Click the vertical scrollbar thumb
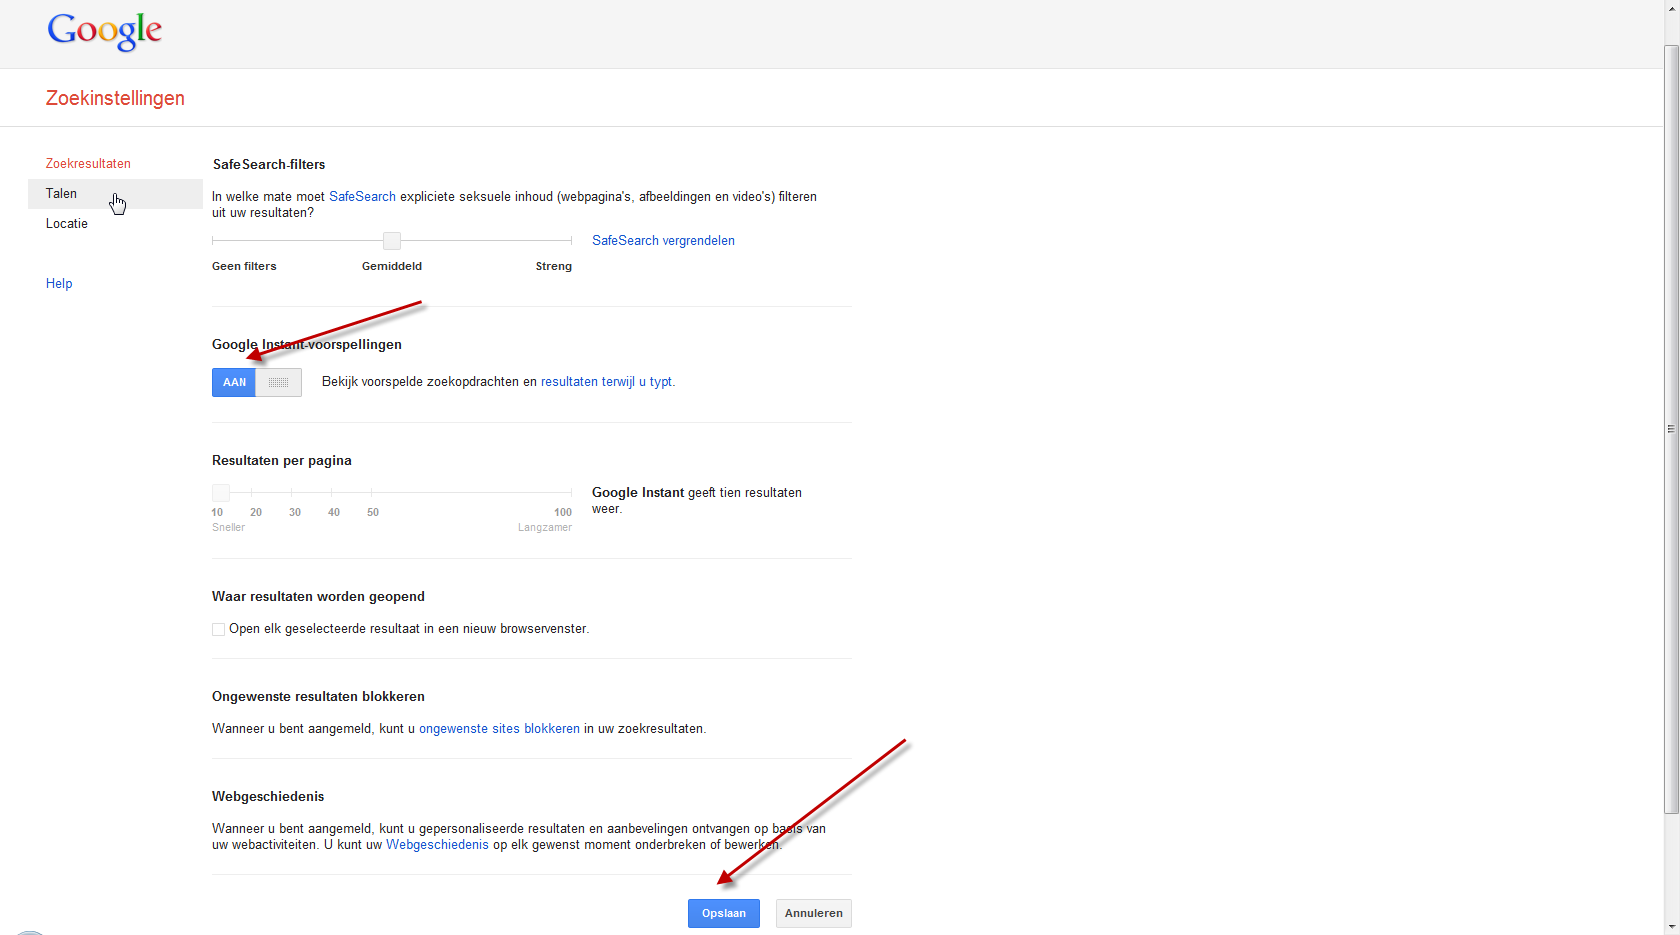 tap(1671, 430)
